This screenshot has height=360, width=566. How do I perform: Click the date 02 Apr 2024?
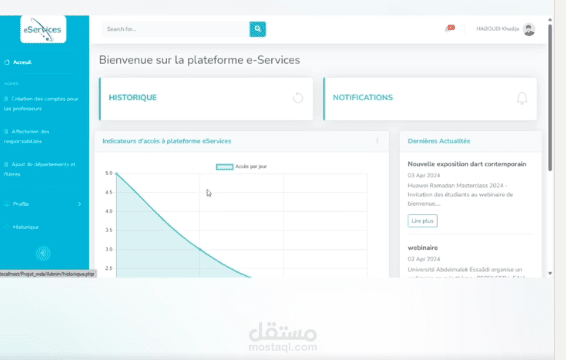[x=424, y=259]
